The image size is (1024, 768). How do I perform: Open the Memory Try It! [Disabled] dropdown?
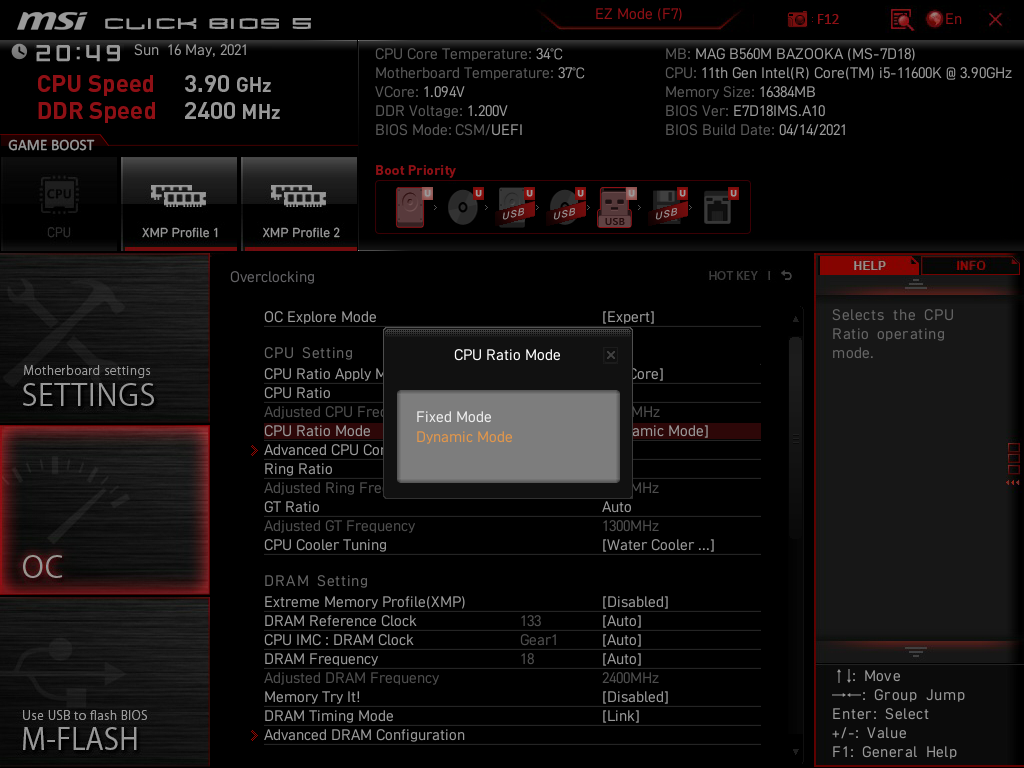click(x=635, y=697)
